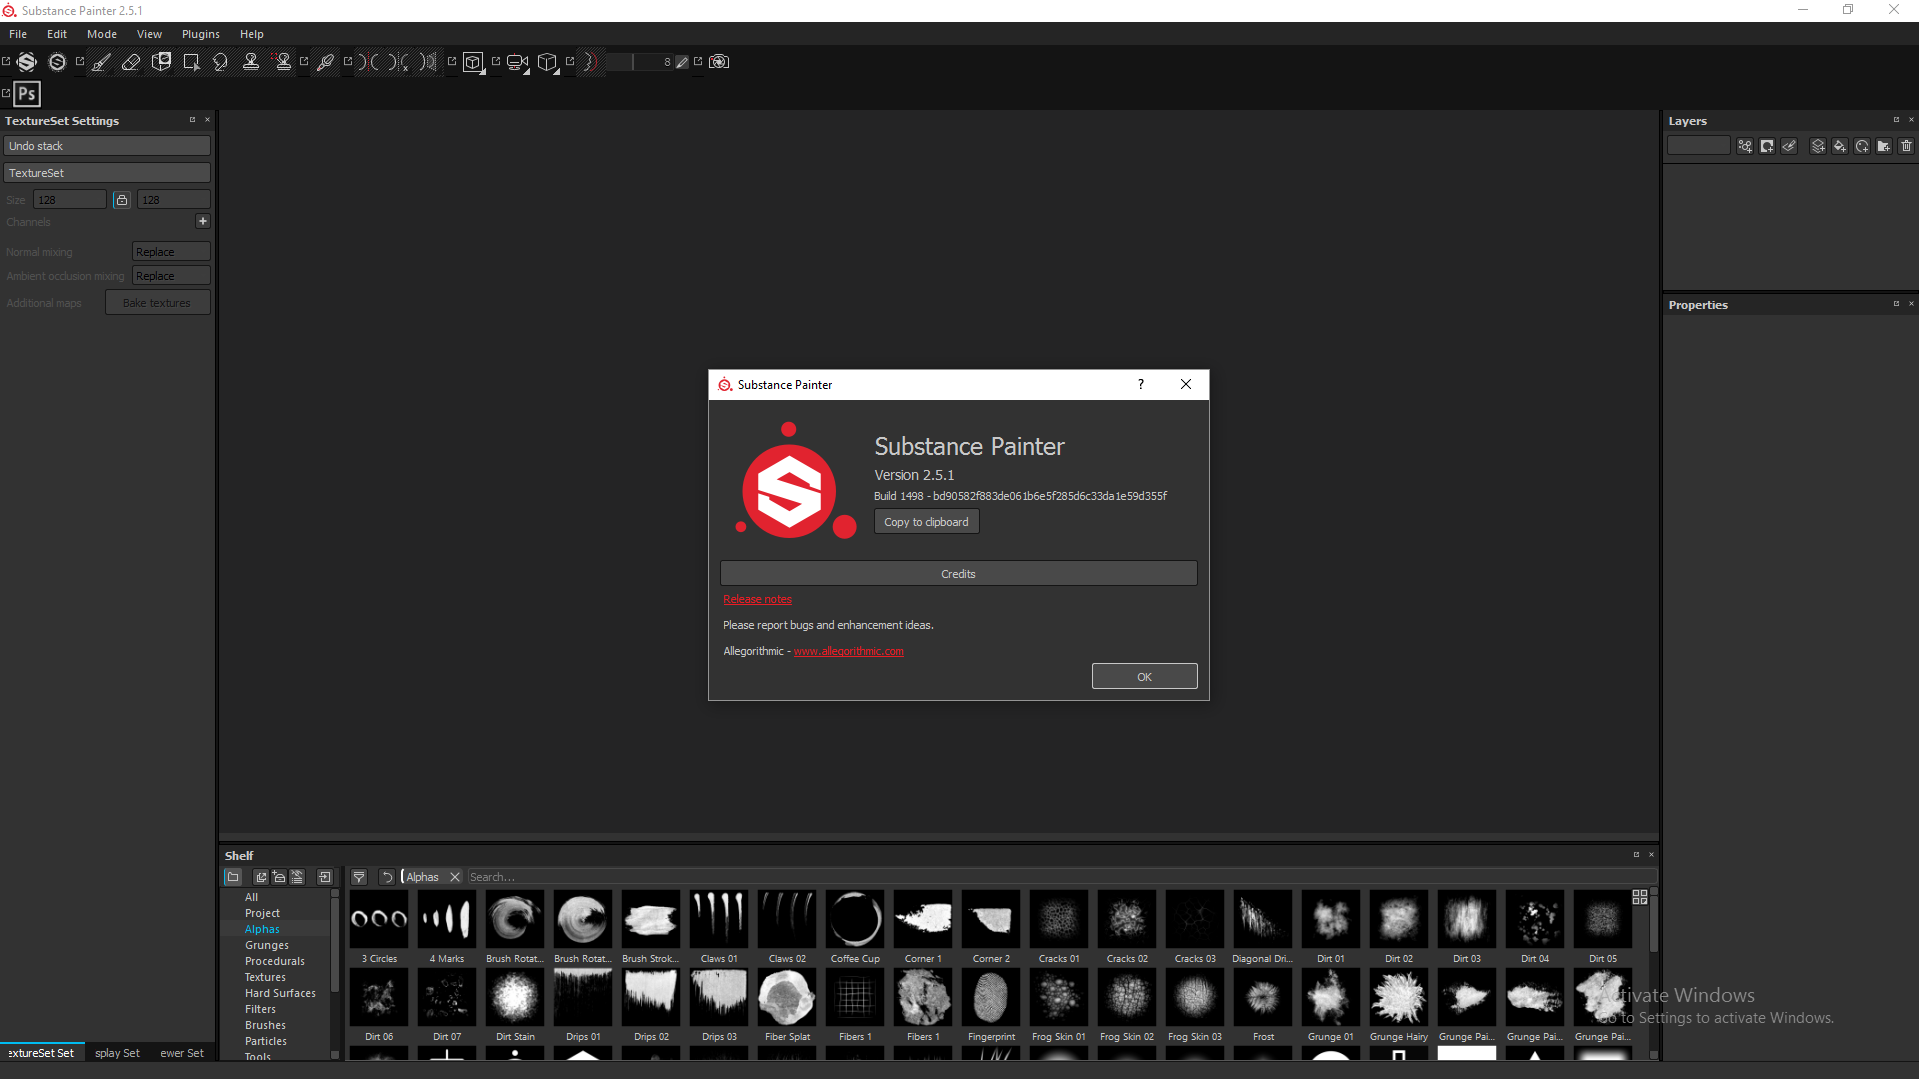1919x1079 pixels.
Task: Click the Credits button
Action: point(958,574)
